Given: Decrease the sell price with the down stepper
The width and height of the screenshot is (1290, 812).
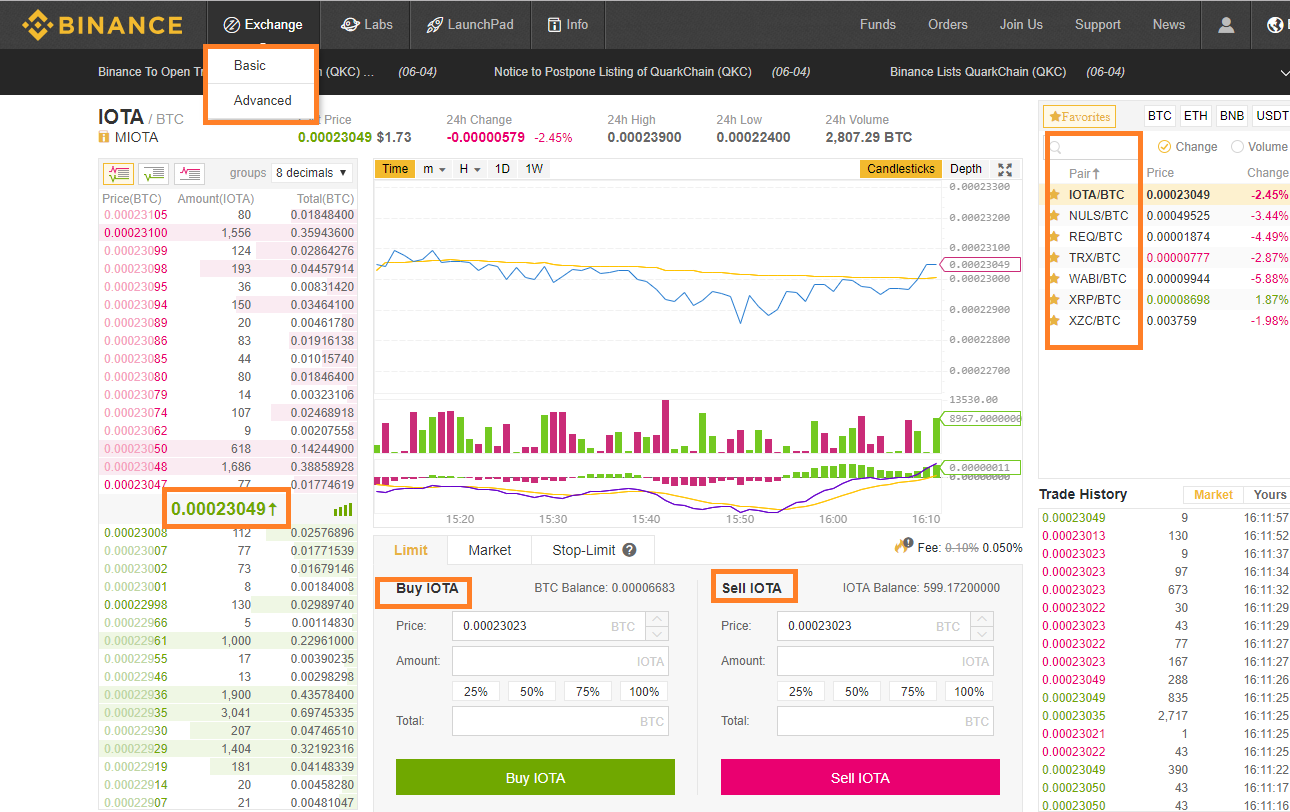Looking at the screenshot, I should click(982, 634).
